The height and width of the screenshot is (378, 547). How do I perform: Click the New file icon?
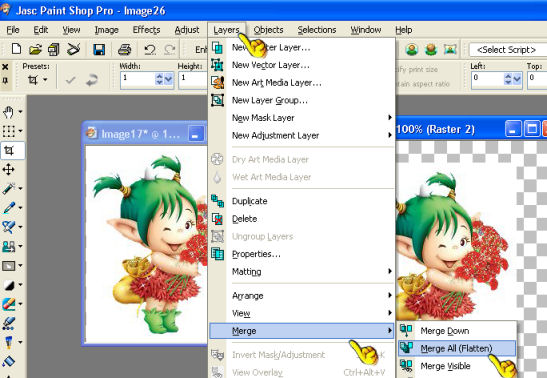tap(16, 49)
